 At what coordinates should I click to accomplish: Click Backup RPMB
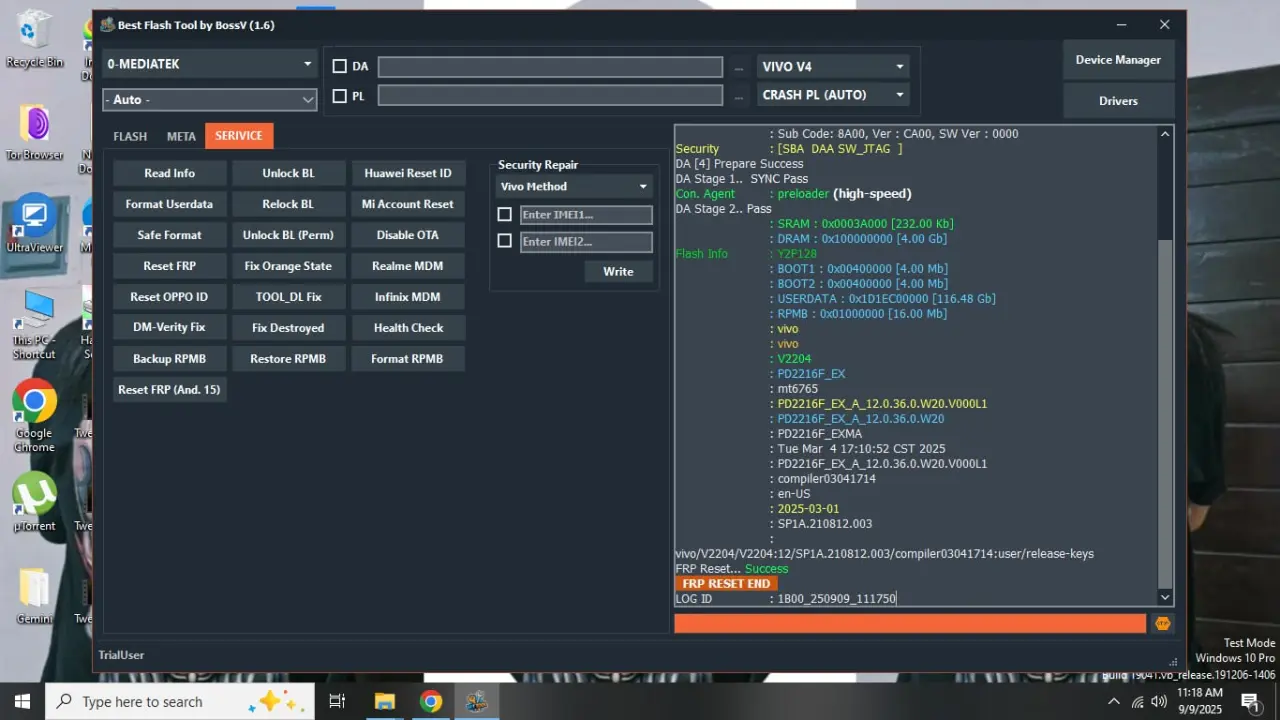[x=170, y=359]
